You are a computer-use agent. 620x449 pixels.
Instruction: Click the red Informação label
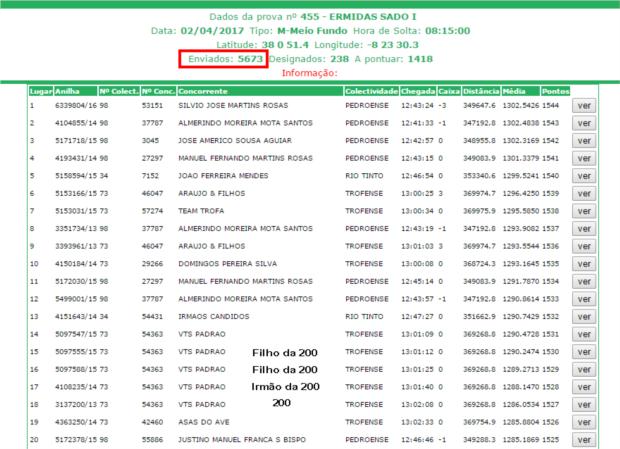pyautogui.click(x=310, y=73)
